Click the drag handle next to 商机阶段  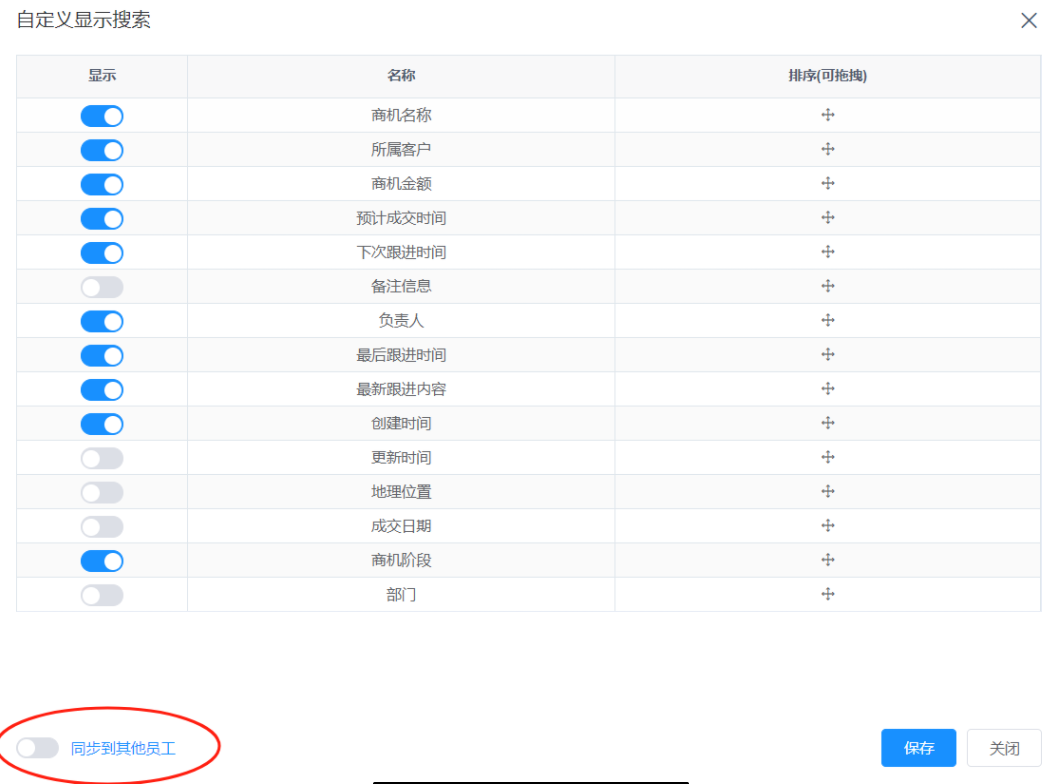click(828, 560)
